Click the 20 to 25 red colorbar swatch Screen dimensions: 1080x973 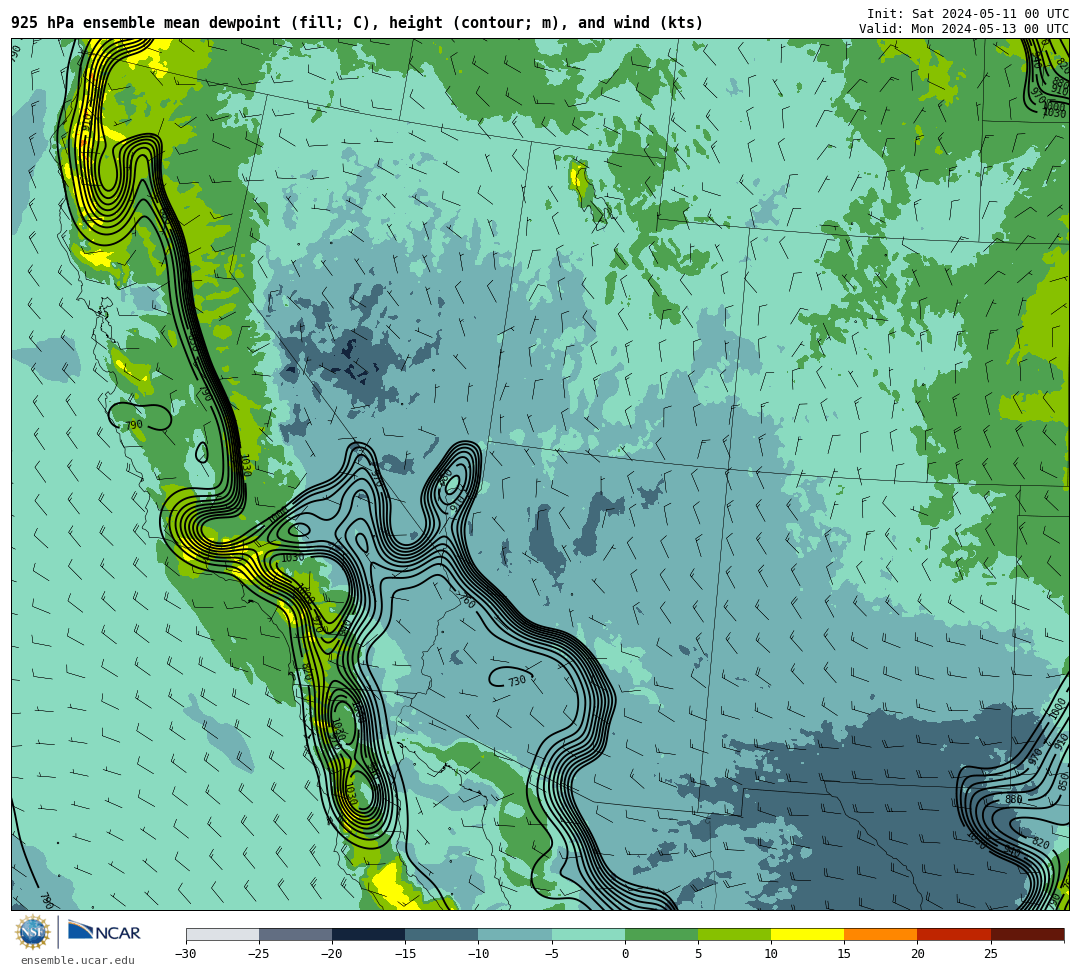(x=954, y=934)
